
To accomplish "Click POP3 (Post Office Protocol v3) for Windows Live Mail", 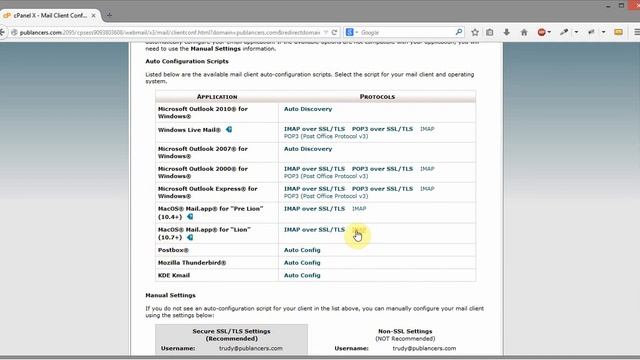I will coord(326,136).
